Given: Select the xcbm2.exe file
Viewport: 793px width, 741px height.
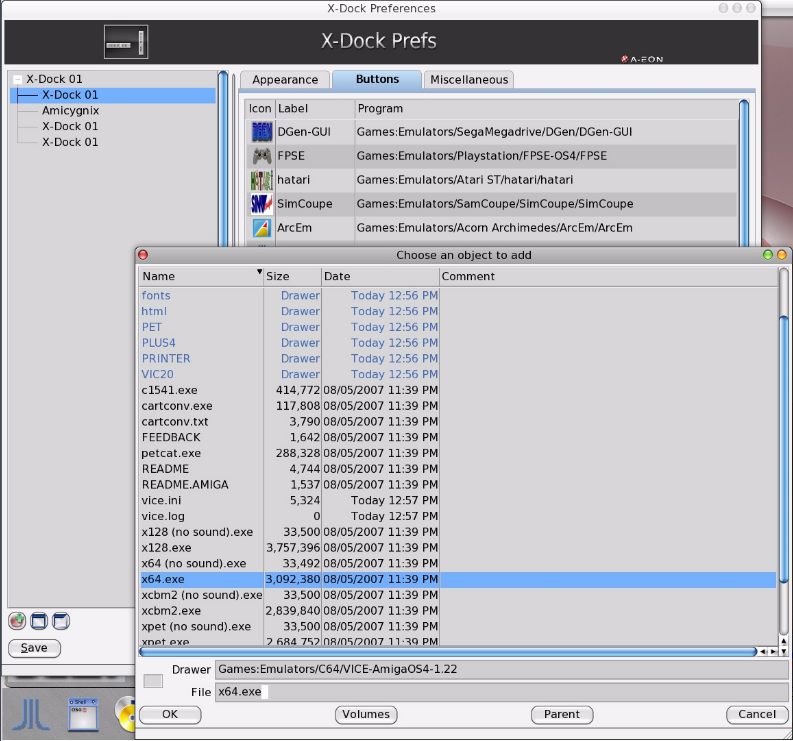Looking at the screenshot, I should coord(171,611).
